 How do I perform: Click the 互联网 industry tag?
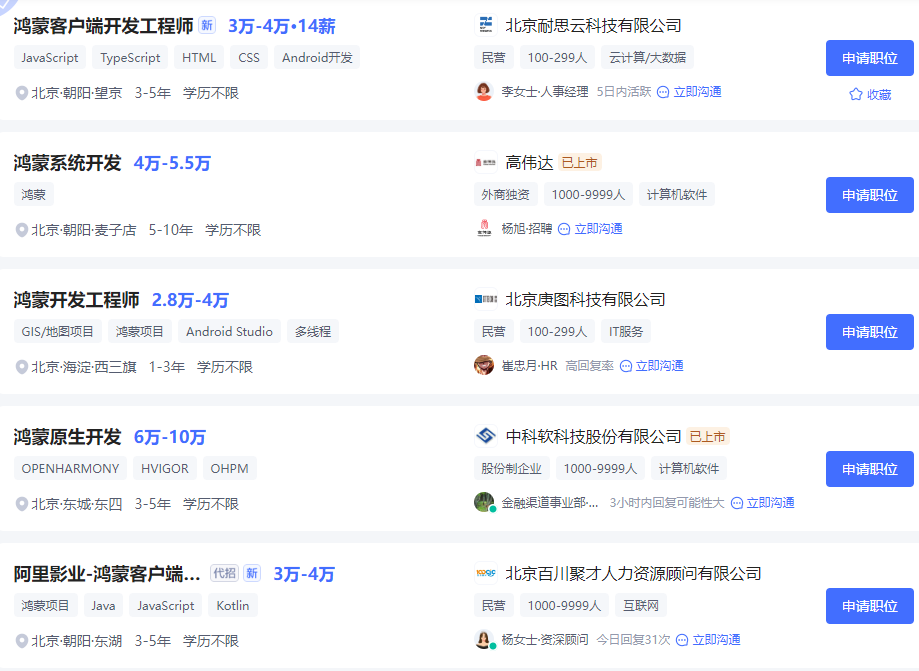click(641, 606)
